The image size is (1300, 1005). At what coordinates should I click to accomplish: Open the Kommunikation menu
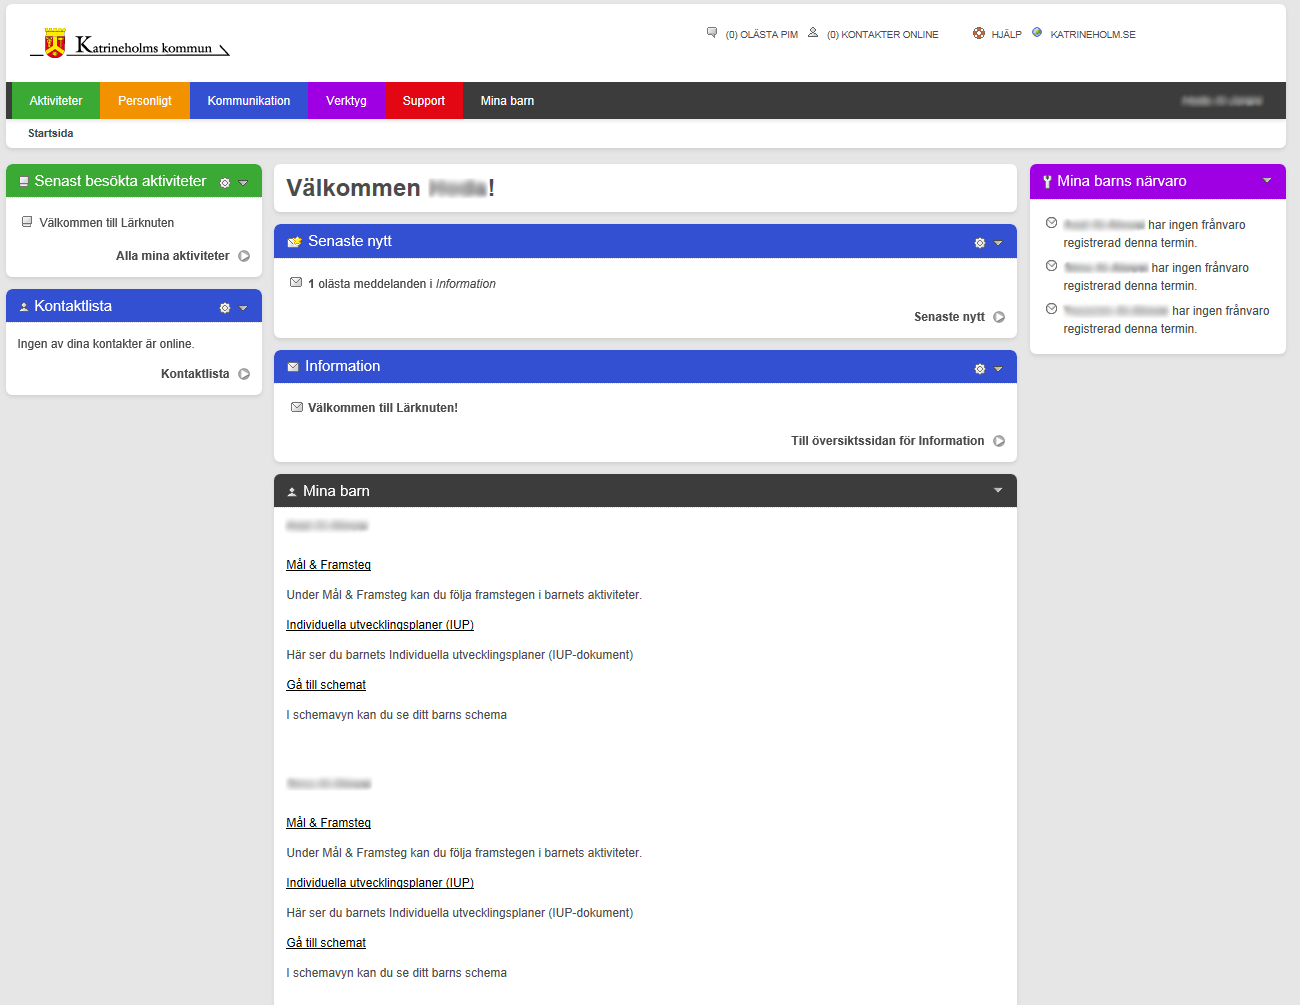(249, 101)
